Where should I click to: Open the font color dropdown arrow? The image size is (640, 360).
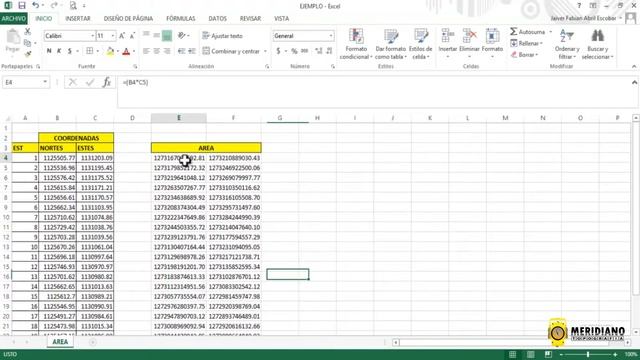coord(134,51)
